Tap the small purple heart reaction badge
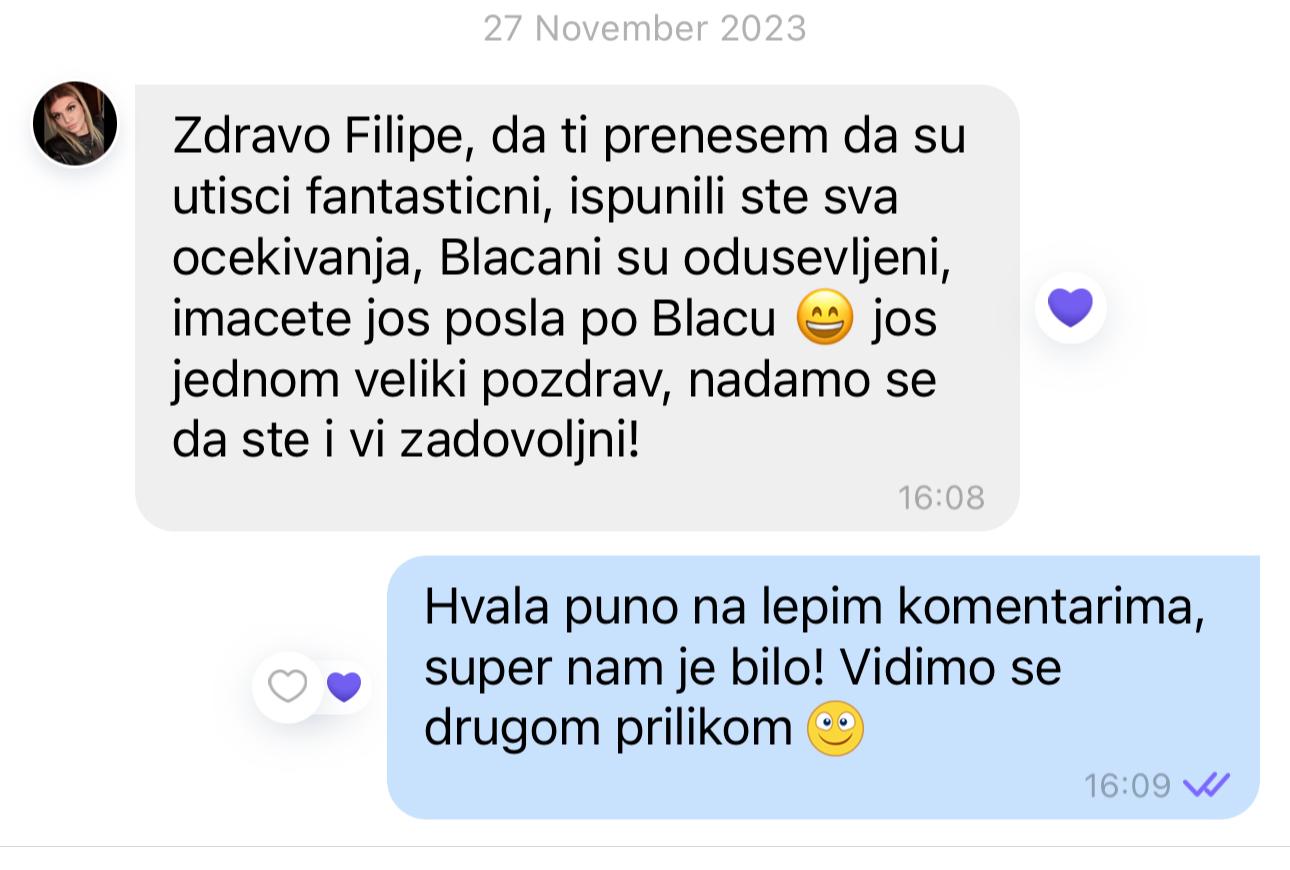Viewport: 1290px width, 870px height. [344, 687]
